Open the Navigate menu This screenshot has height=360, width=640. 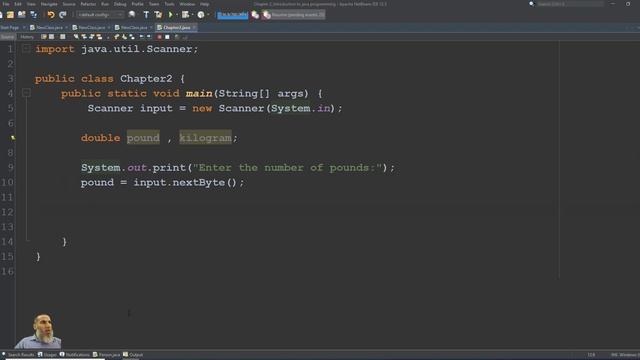click(49, 4)
